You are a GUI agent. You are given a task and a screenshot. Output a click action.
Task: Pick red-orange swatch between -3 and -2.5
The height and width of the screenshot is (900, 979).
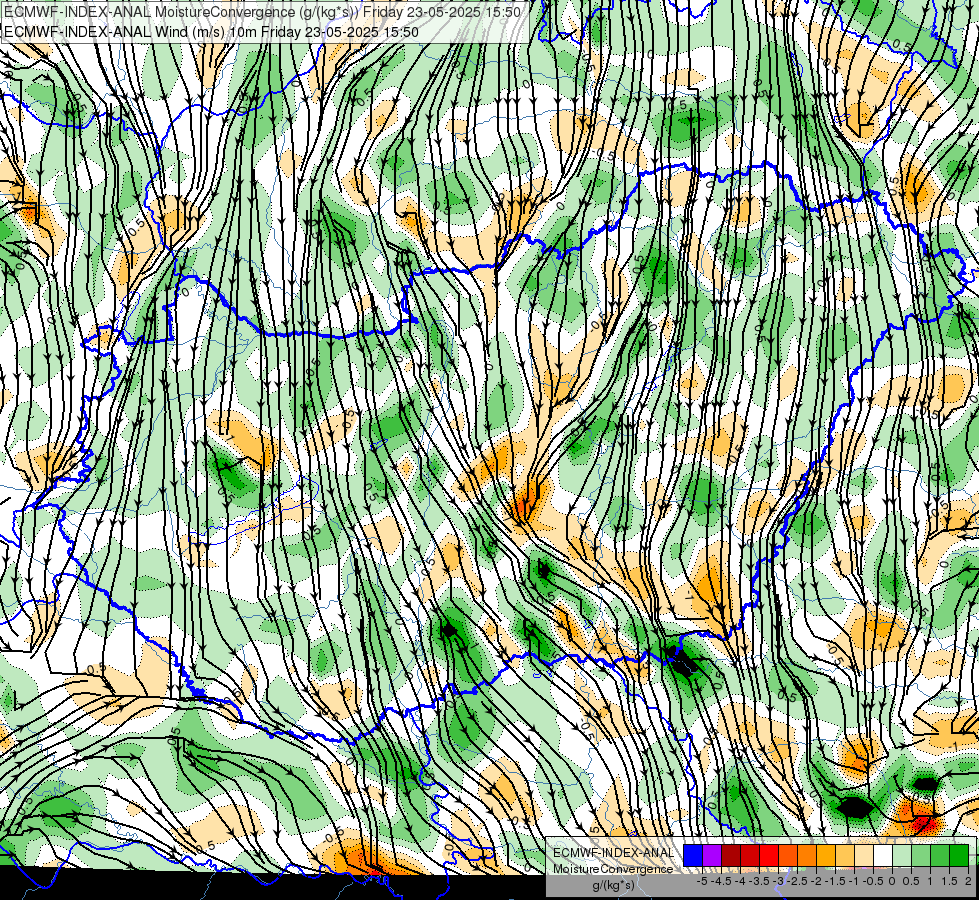tap(788, 856)
